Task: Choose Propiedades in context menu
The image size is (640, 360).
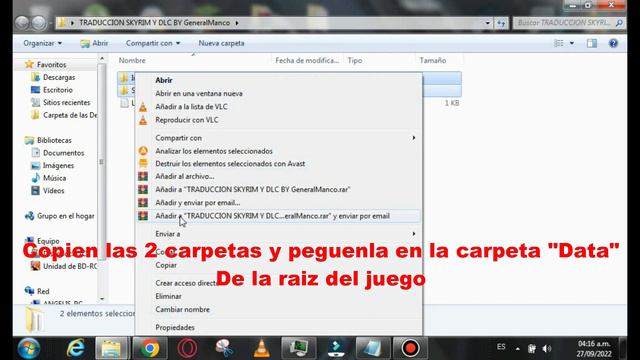Action: pos(175,327)
